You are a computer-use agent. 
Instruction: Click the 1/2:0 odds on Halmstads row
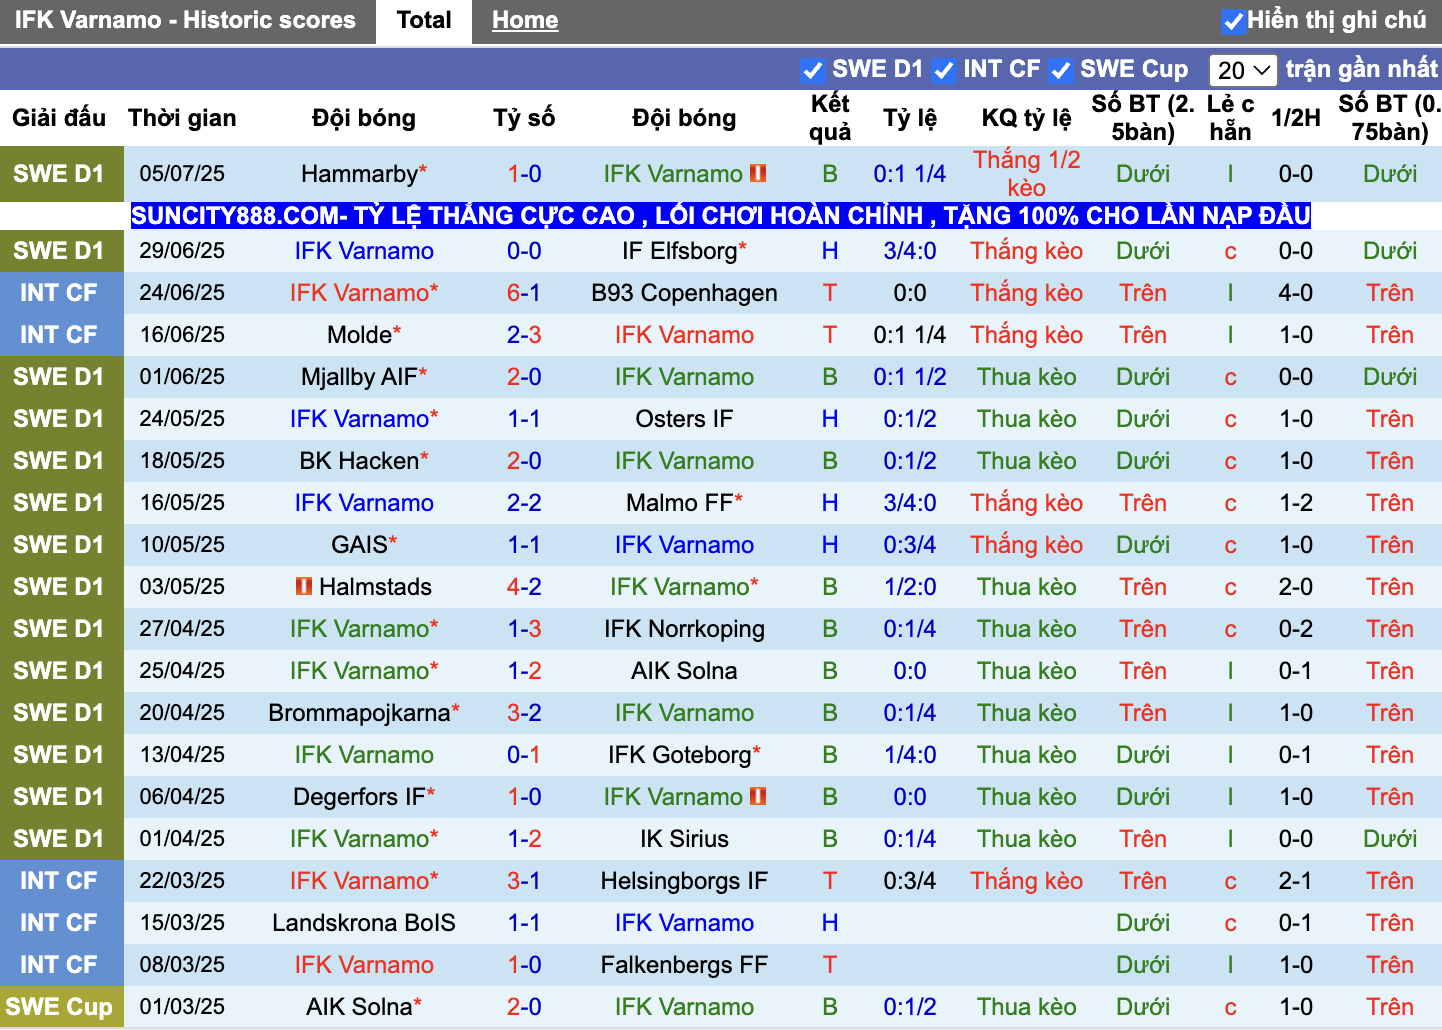coord(910,587)
